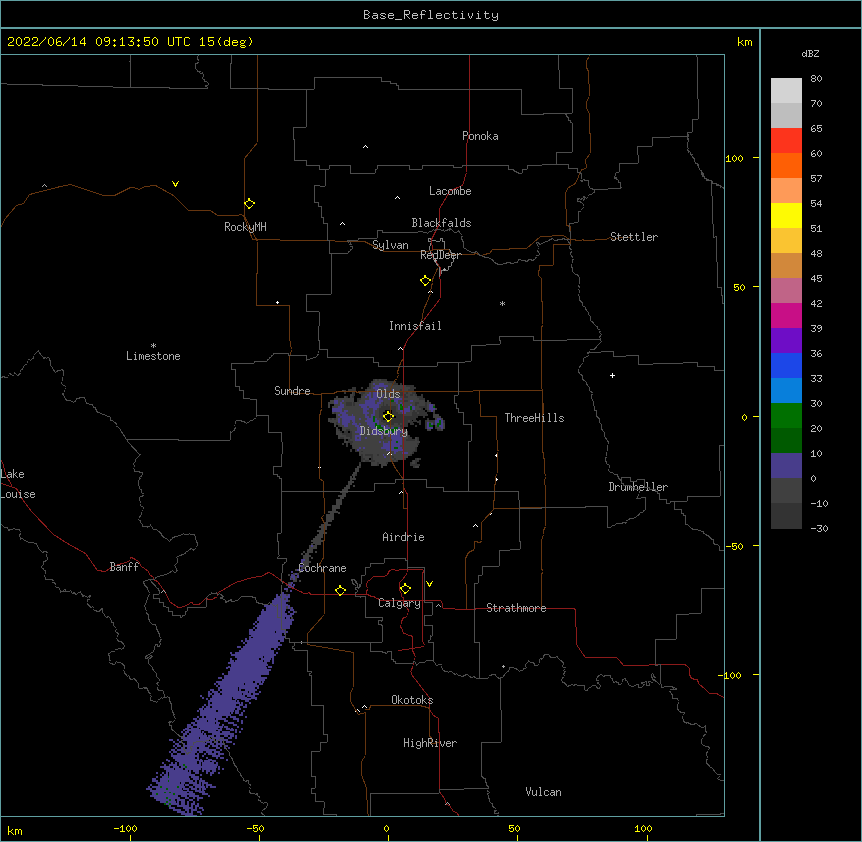Click the dBZ legend heading
The image size is (862, 842).
(x=810, y=53)
